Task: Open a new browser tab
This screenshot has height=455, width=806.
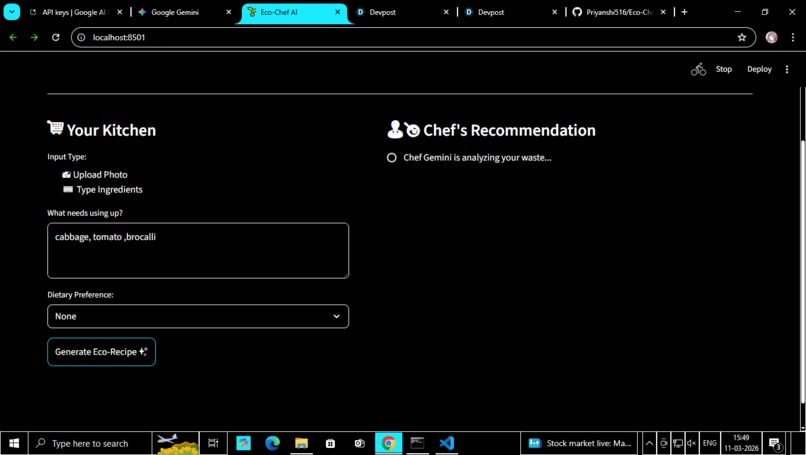Action: 684,12
